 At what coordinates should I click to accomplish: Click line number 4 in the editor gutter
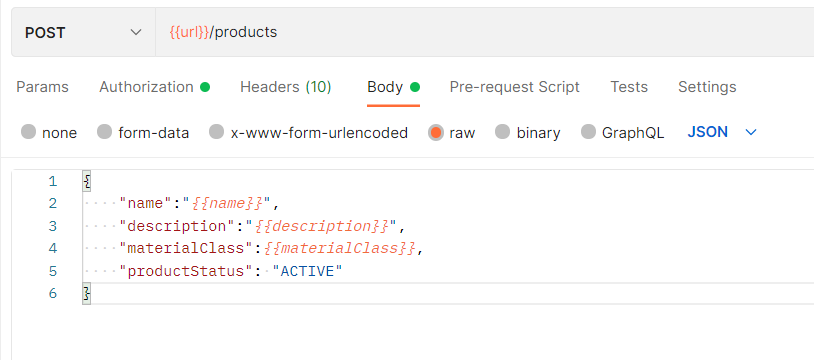click(x=52, y=248)
